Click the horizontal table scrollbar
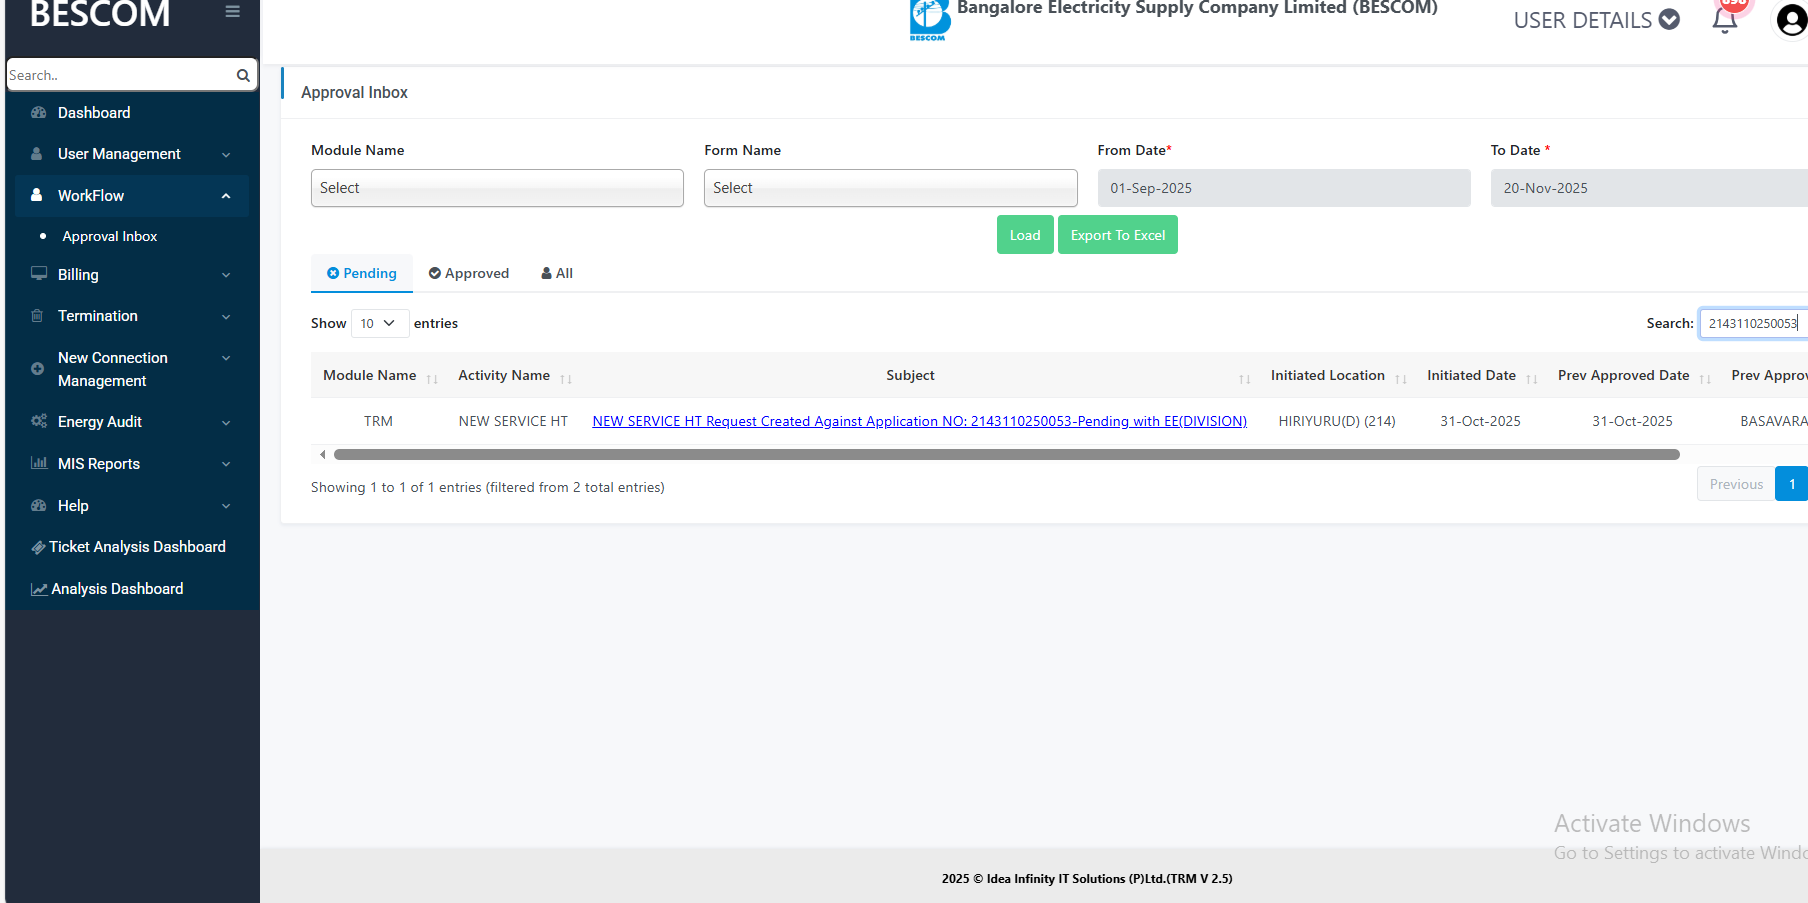Screen dimensions: 1808x903 pos(1007,454)
